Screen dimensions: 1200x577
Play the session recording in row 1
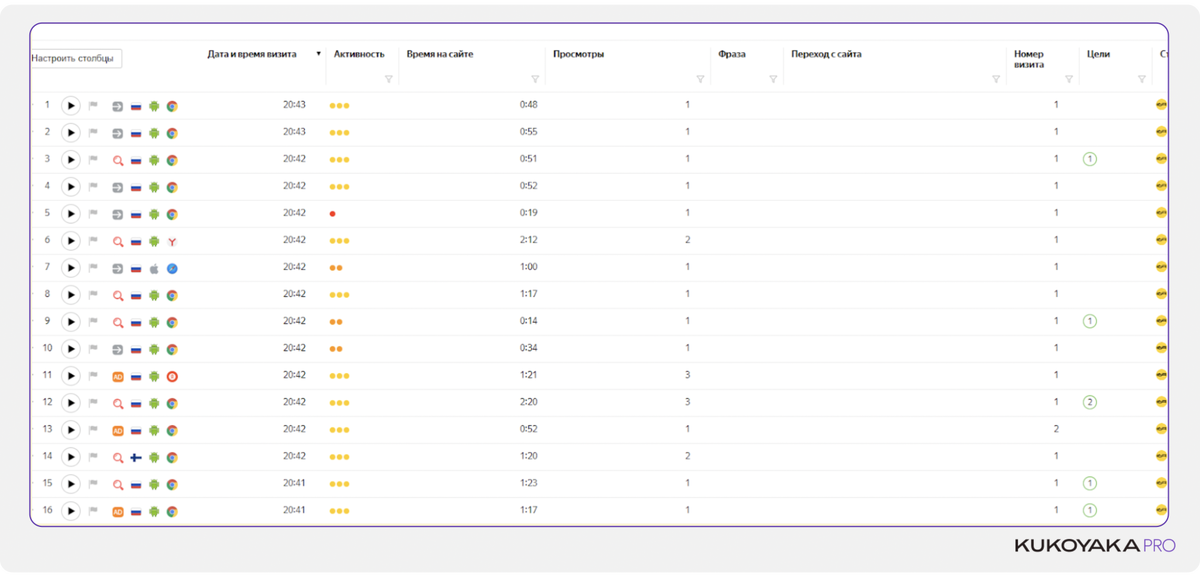point(70,105)
